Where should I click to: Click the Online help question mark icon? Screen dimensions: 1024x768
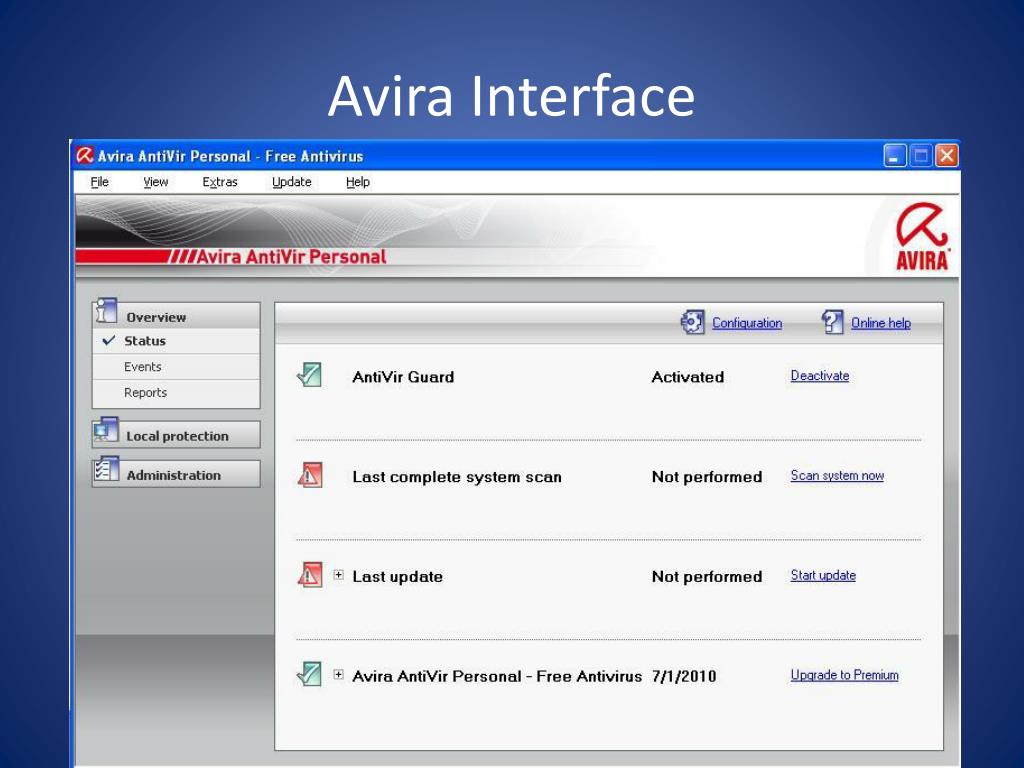(x=832, y=322)
